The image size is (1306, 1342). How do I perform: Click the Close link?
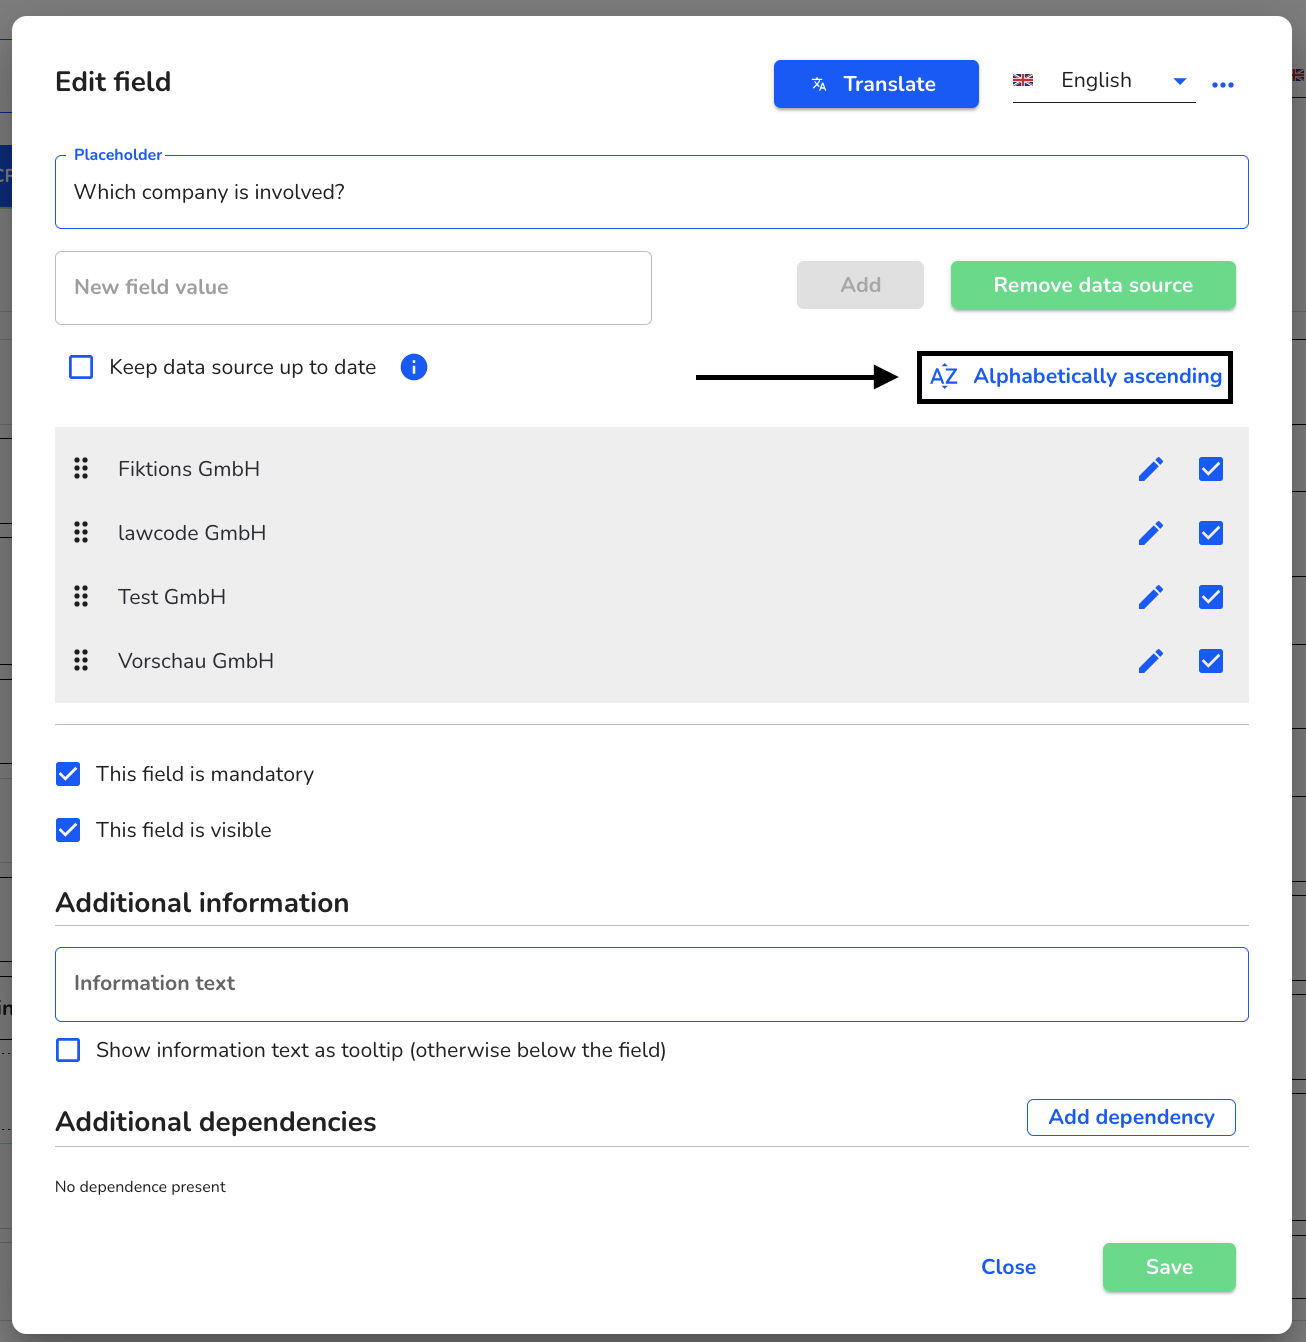pyautogui.click(x=1008, y=1267)
